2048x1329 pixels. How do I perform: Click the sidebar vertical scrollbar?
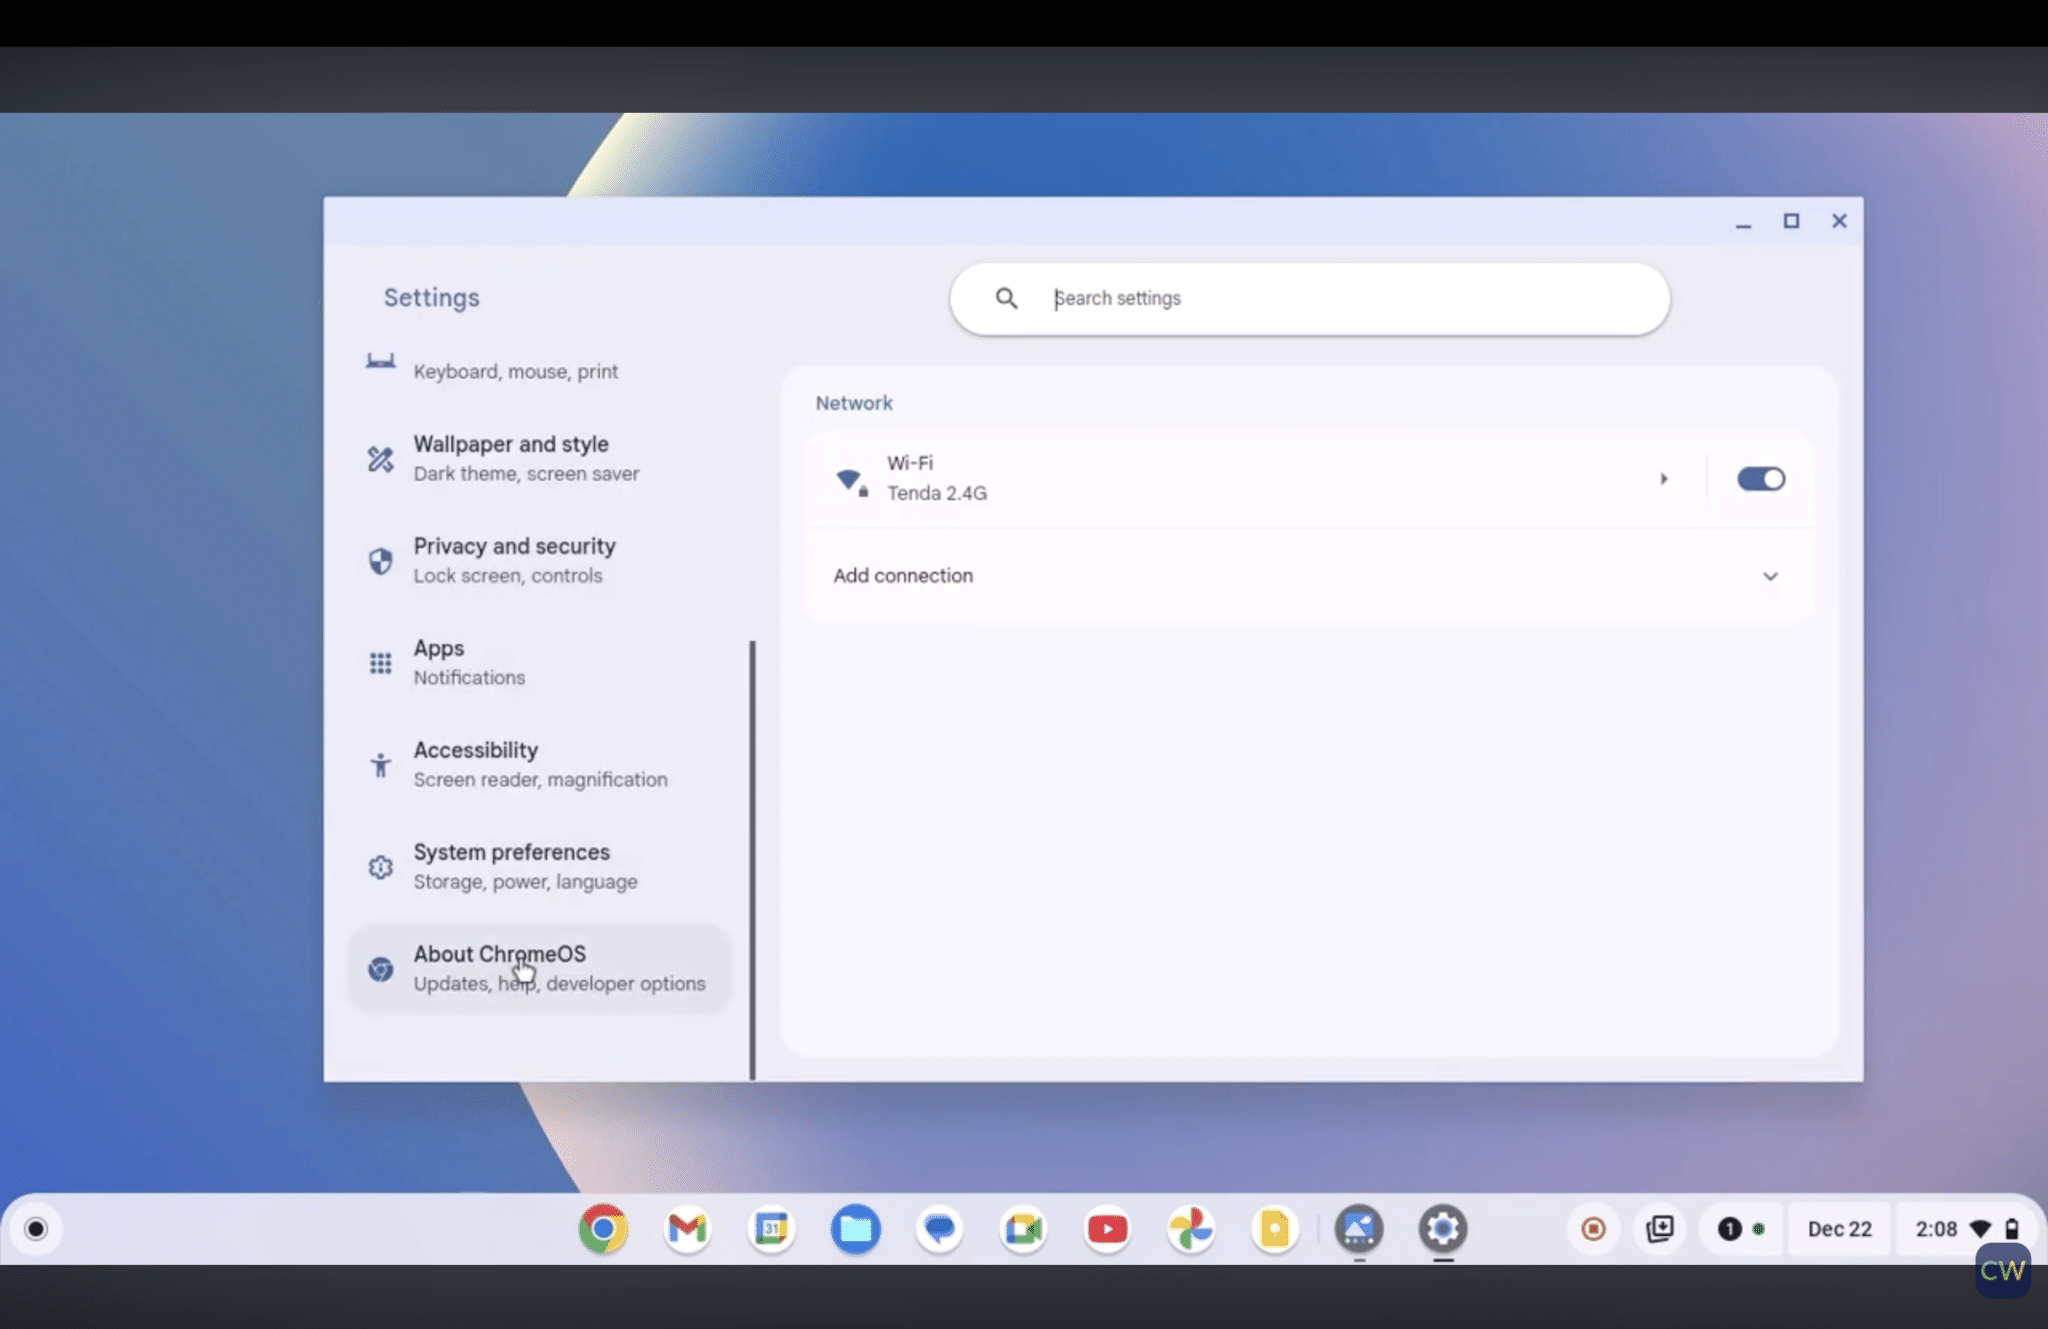pos(752,860)
